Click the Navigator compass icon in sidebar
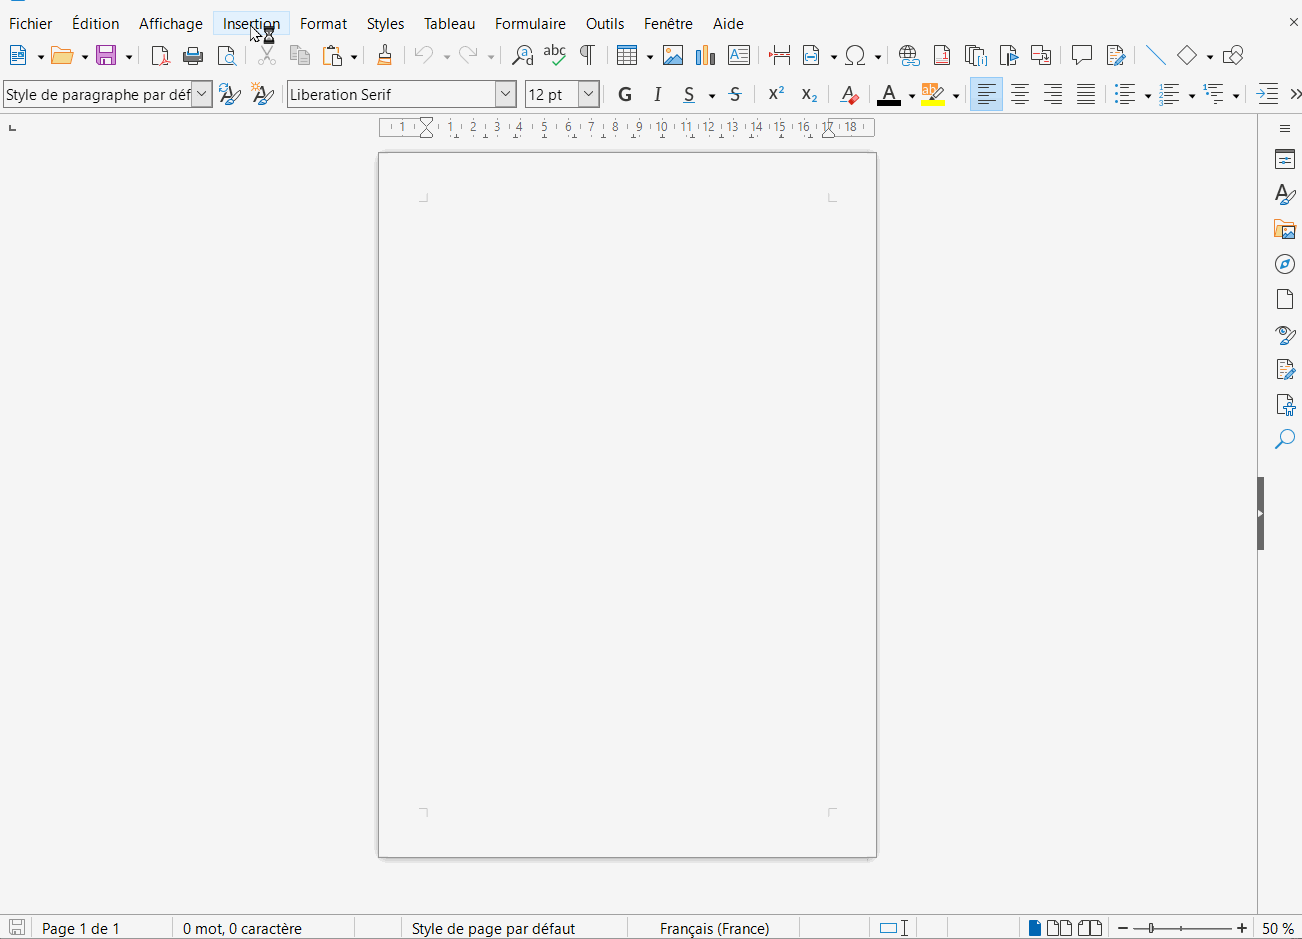 (x=1285, y=264)
